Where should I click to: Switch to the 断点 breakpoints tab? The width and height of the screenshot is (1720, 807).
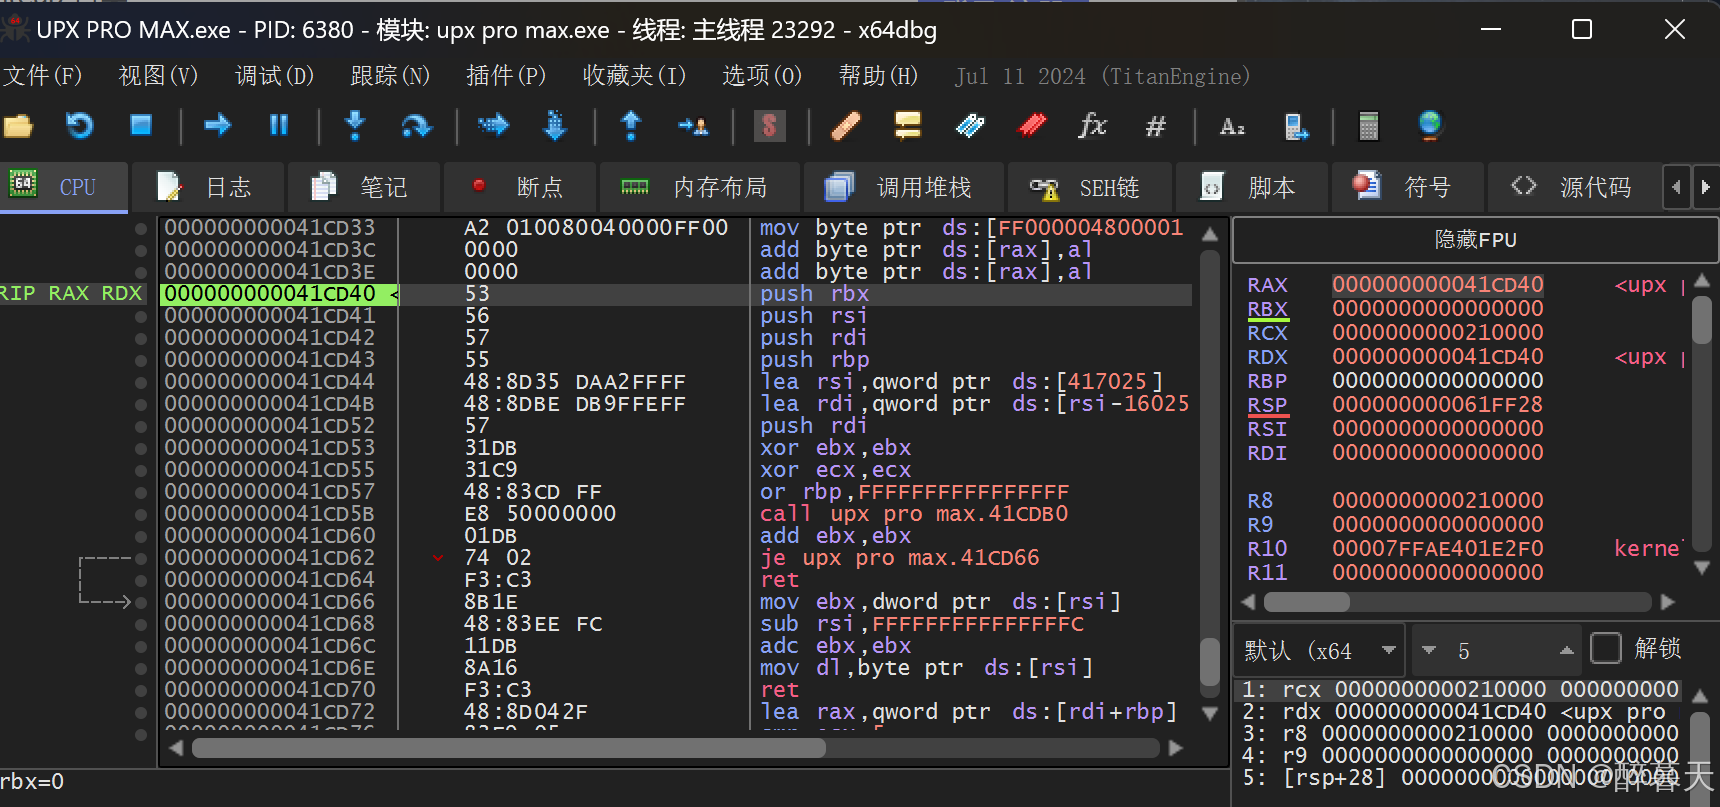520,187
